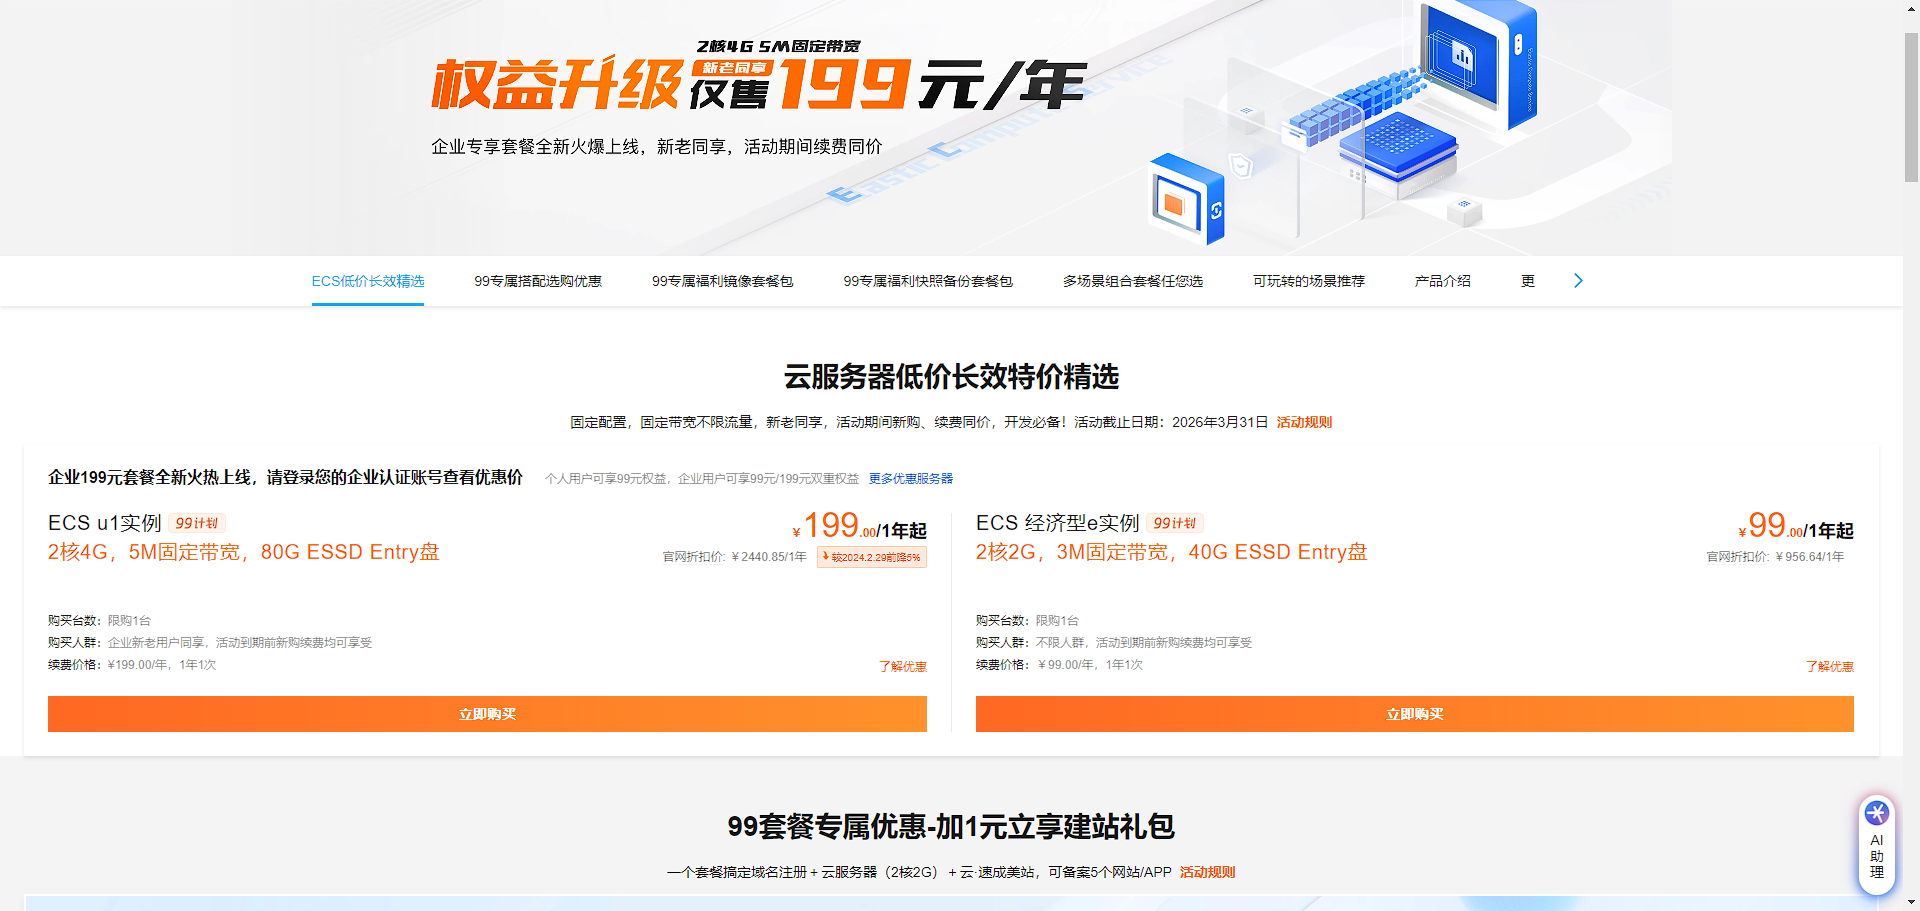Viewport: 1920px width, 911px height.
Task: Open the 99专属福利镜像套餐包 tab
Action: pos(722,281)
